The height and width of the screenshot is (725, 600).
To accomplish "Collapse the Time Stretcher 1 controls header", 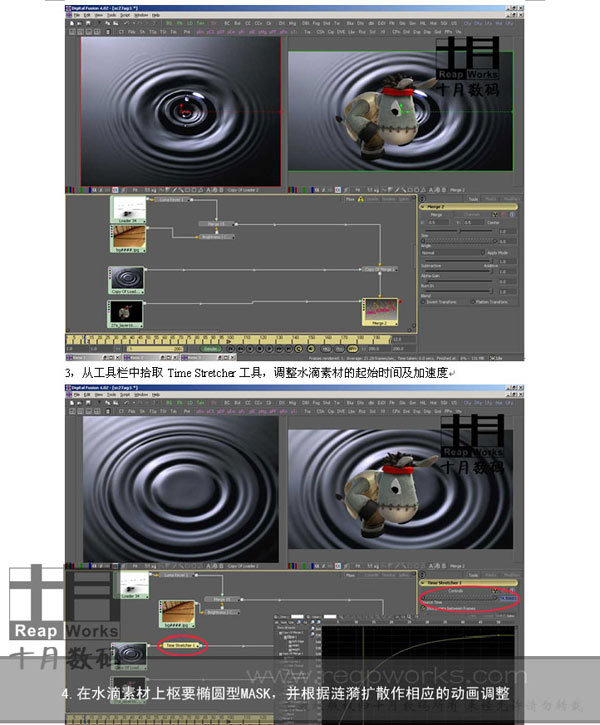I will [x=423, y=583].
